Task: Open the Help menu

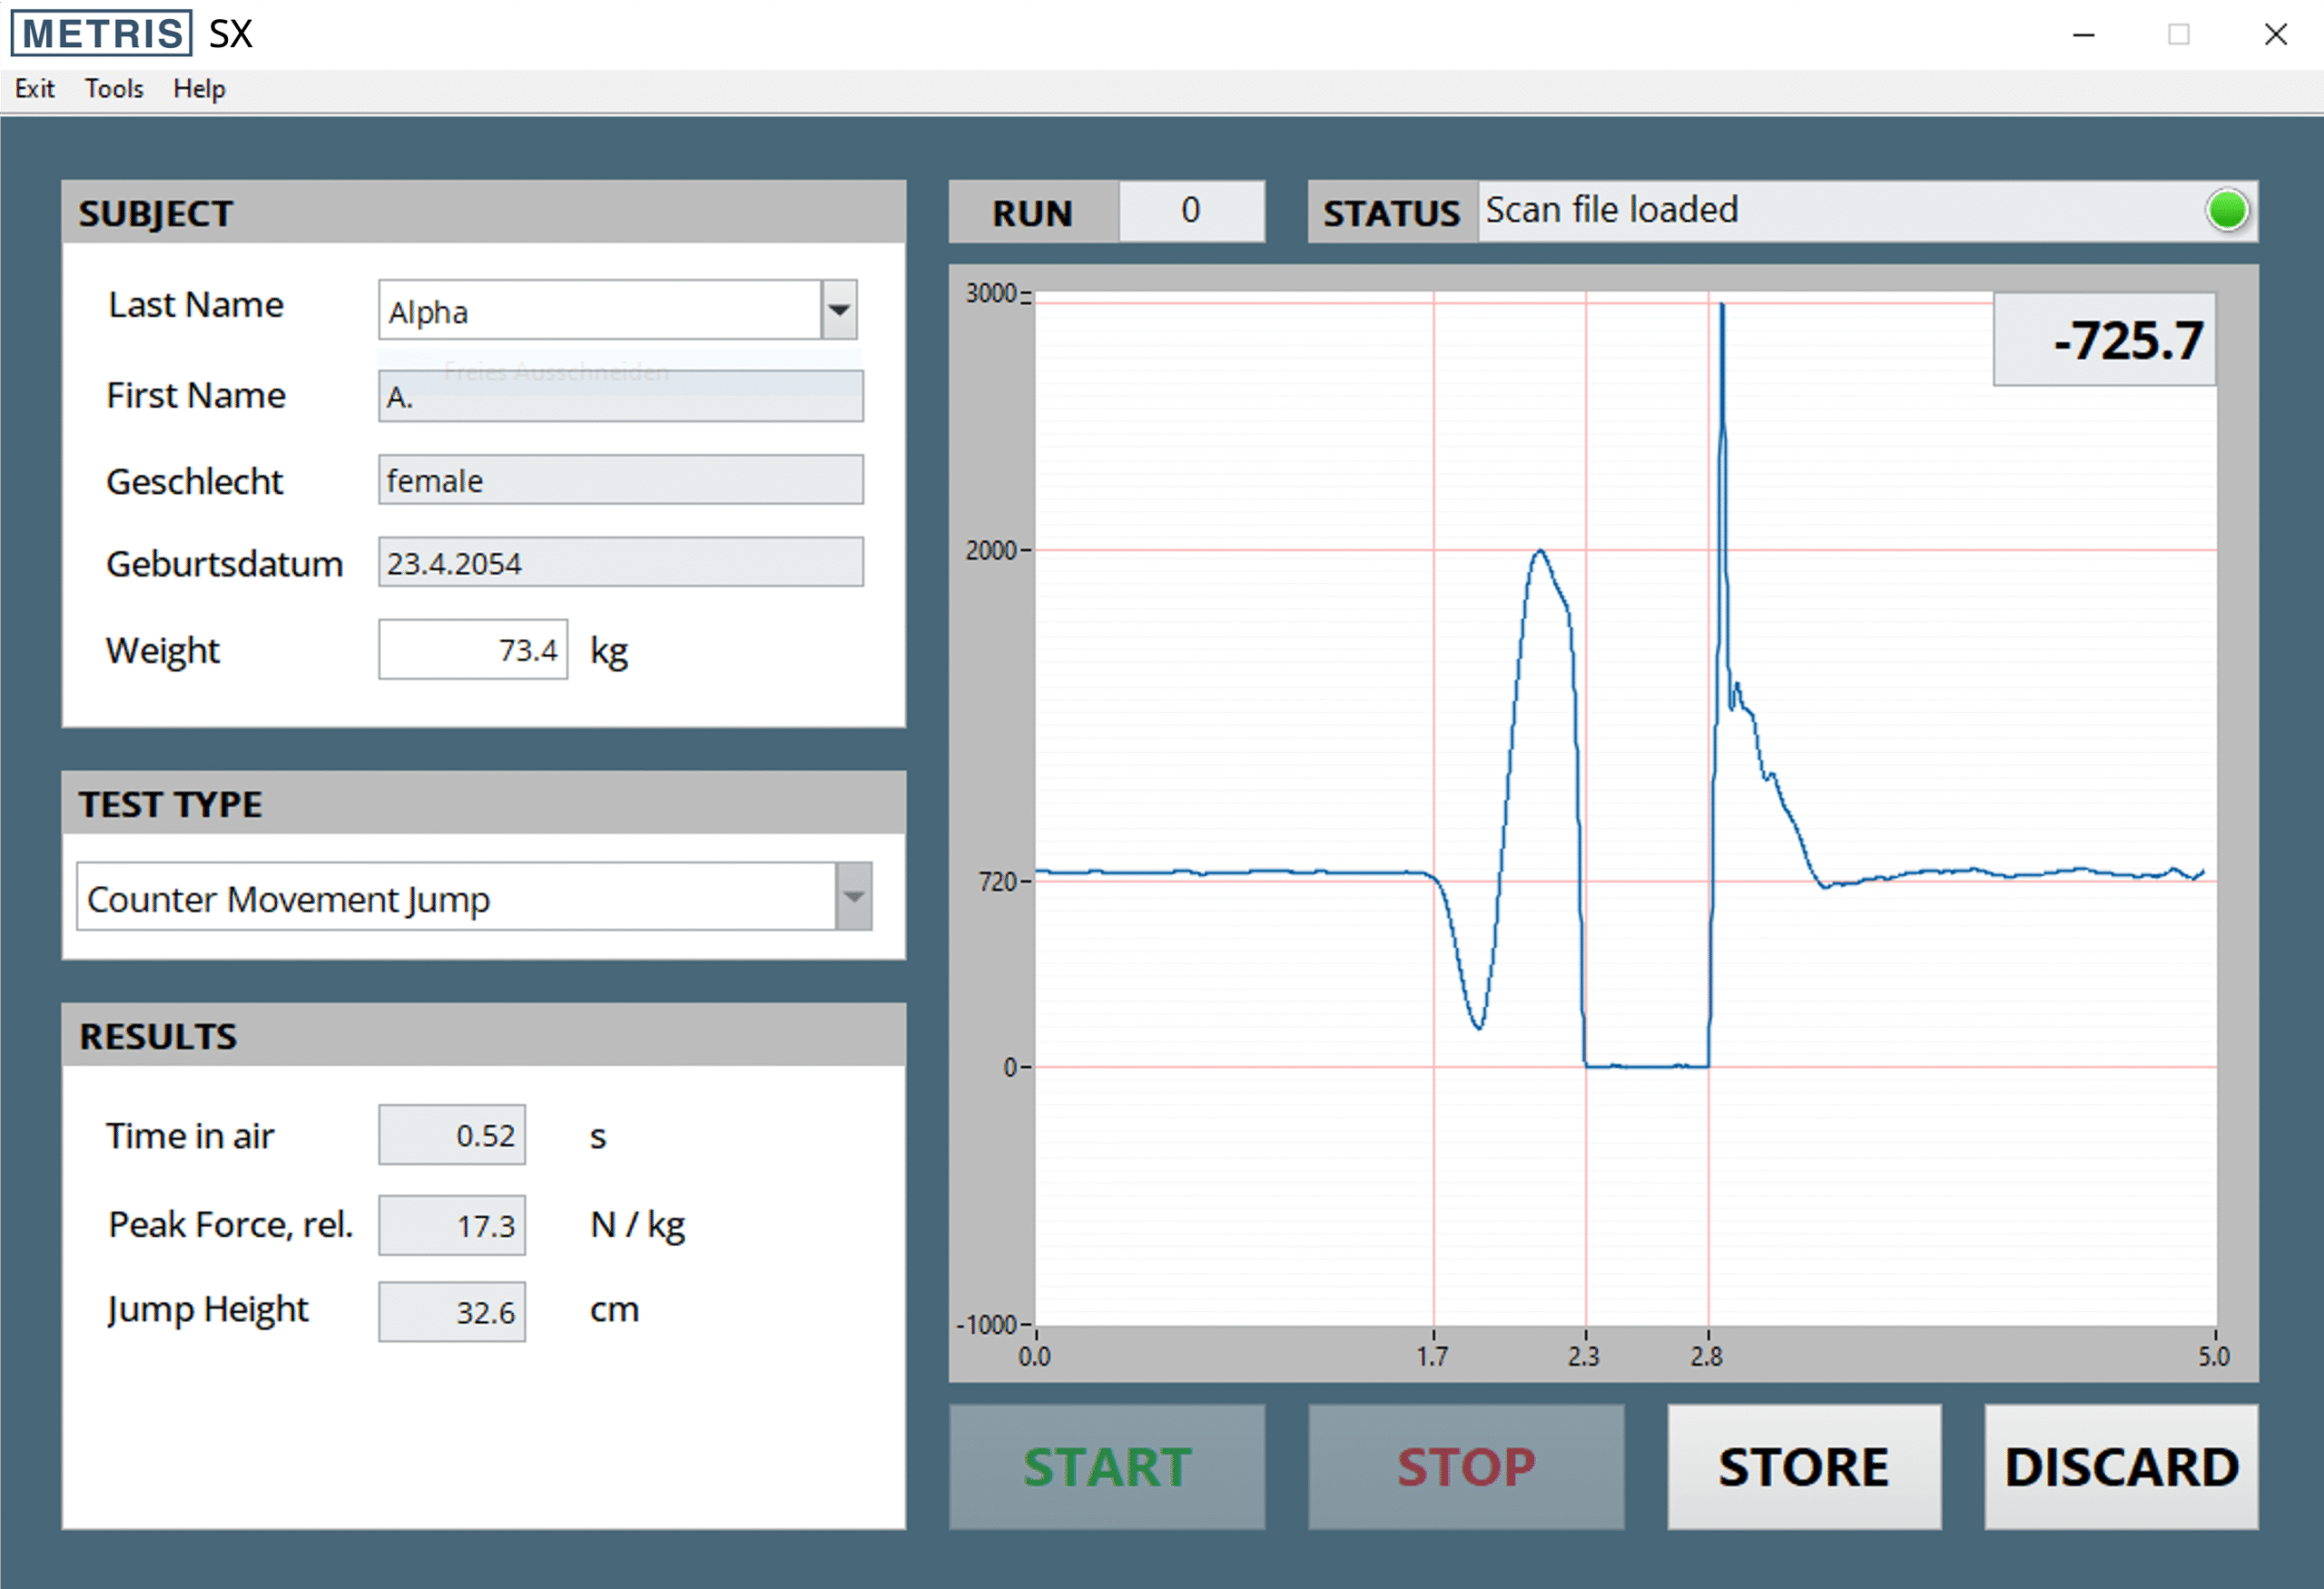Action: 198,89
